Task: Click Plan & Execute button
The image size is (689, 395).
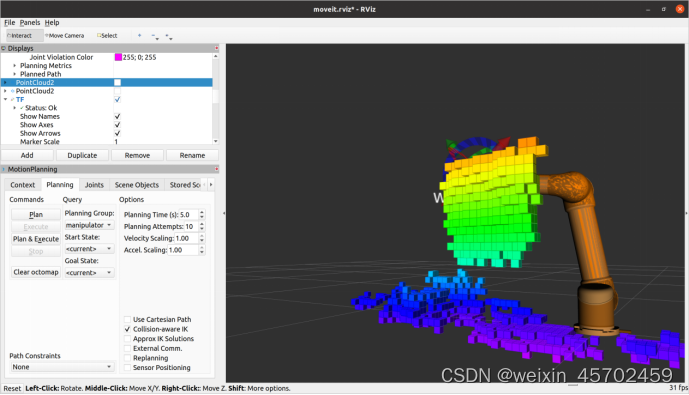Action: click(36, 239)
